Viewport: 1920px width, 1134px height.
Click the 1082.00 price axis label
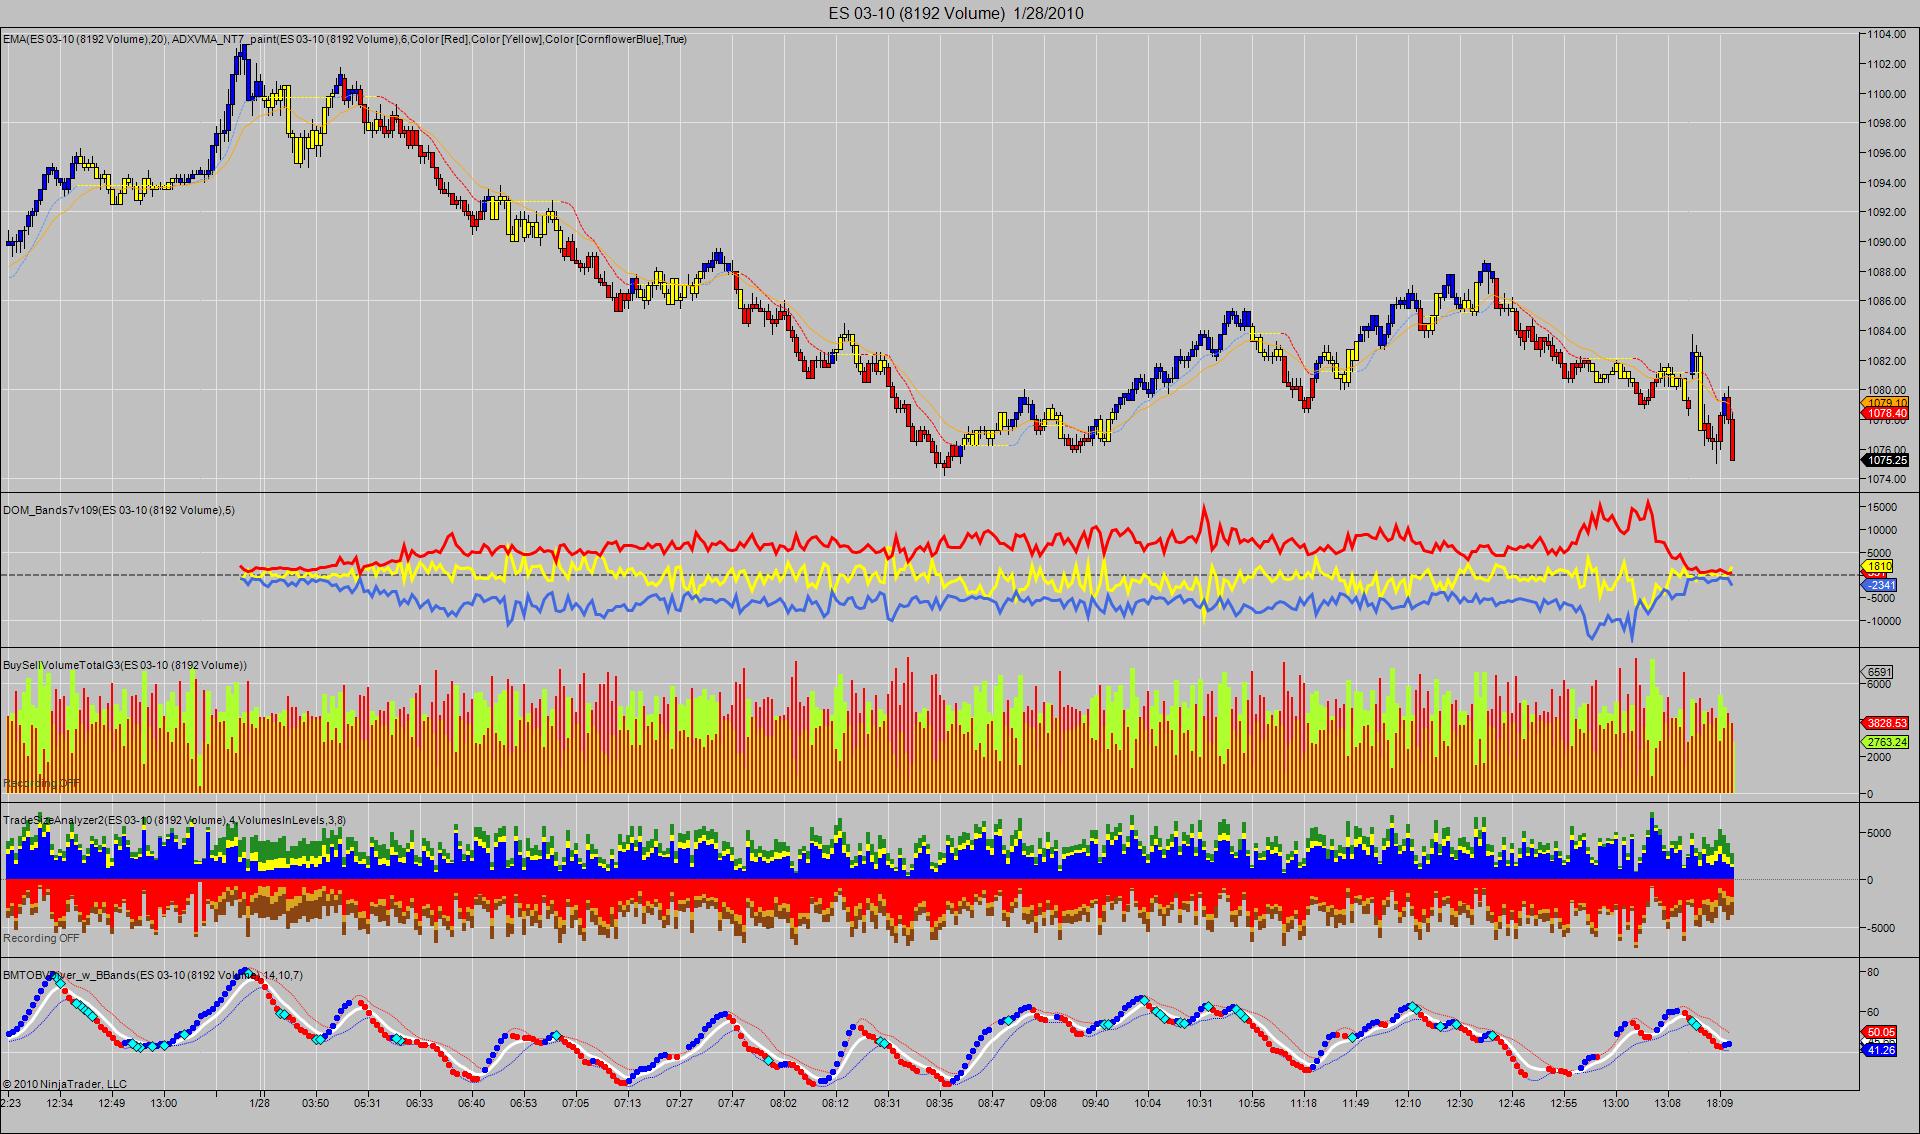coord(1885,361)
